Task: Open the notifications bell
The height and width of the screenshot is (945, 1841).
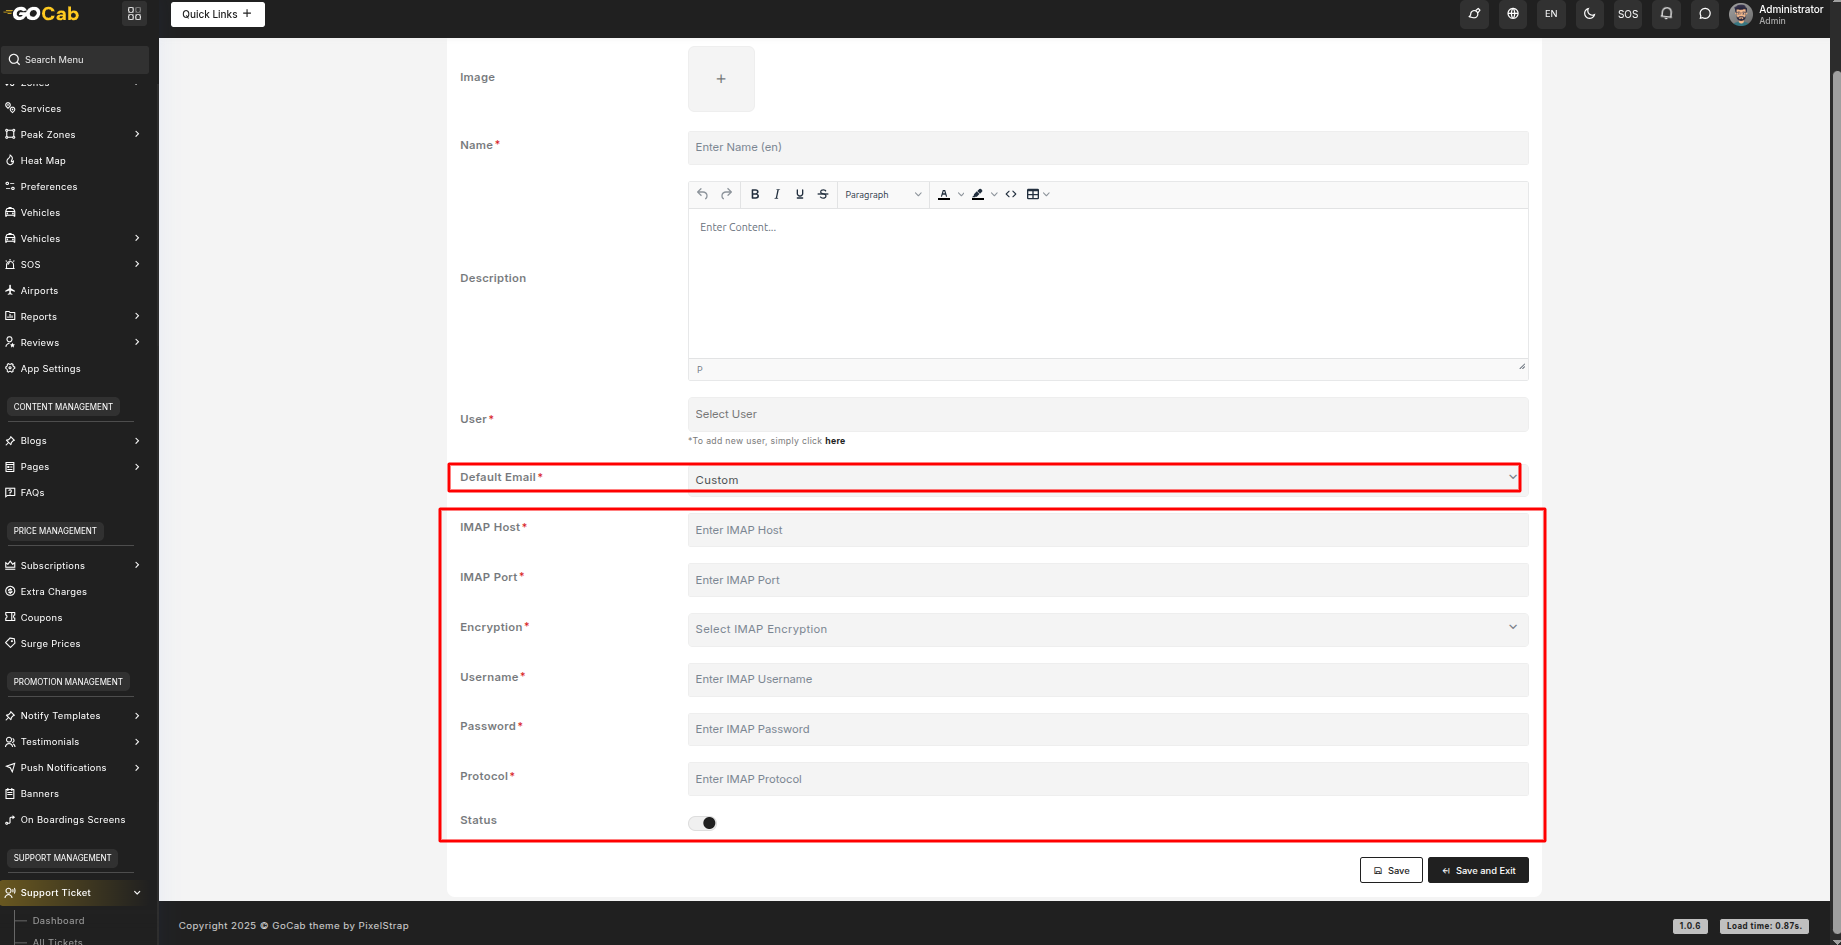Action: click(1666, 14)
